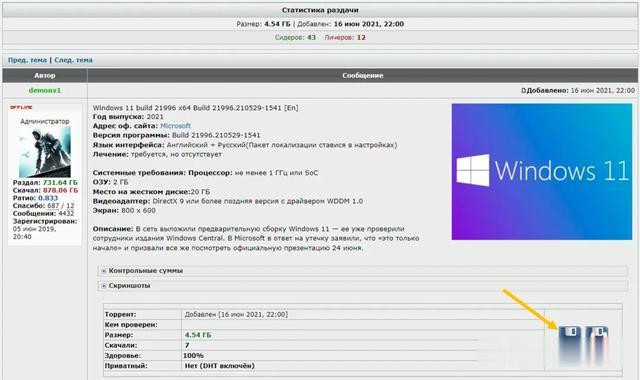Click the 'Торрент:' row value 'Добавлен [16 июн 2021, 22:00]'
This screenshot has height=380, width=640.
(236, 314)
